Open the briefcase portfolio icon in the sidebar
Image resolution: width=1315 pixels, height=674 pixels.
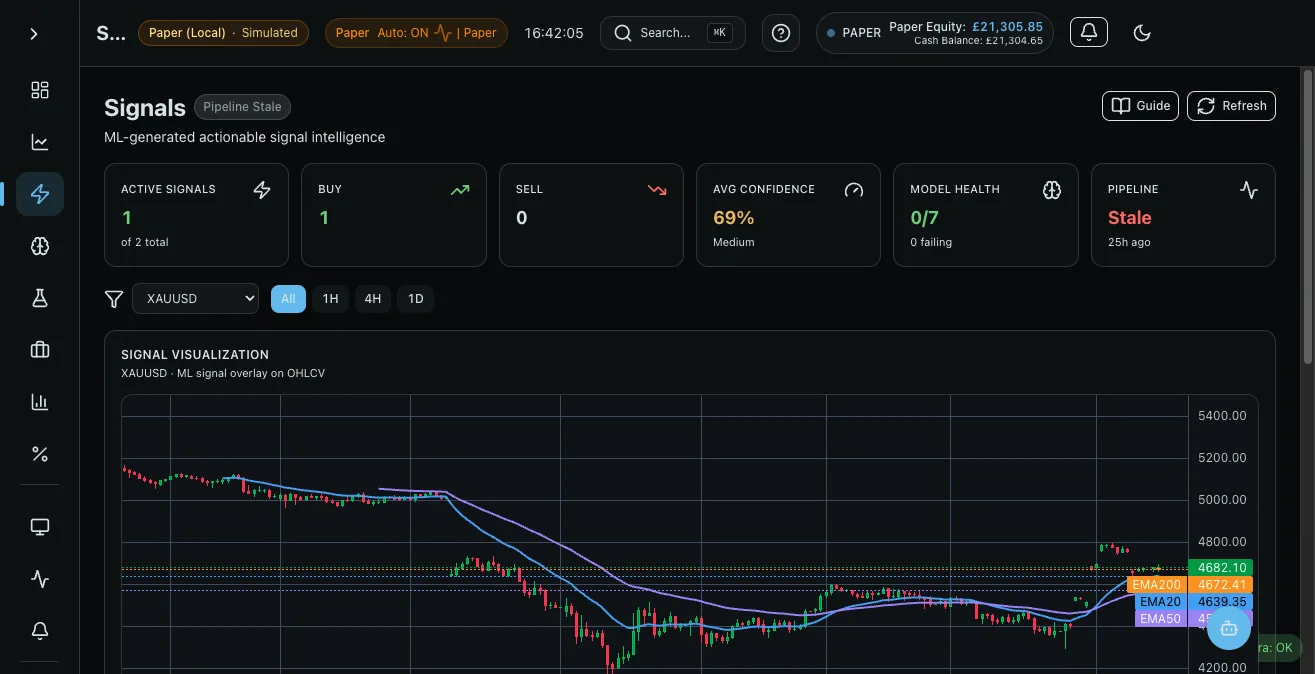pyautogui.click(x=40, y=350)
